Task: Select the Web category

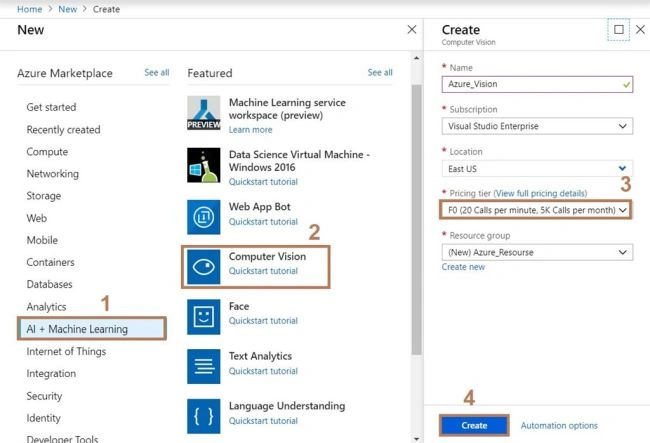Action: (36, 218)
